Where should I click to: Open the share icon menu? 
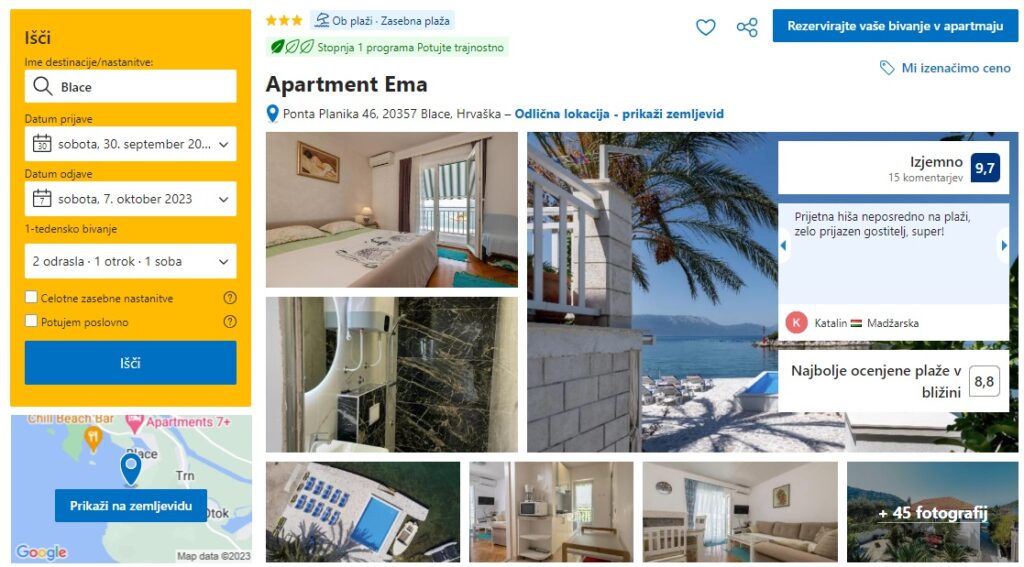coord(747,27)
